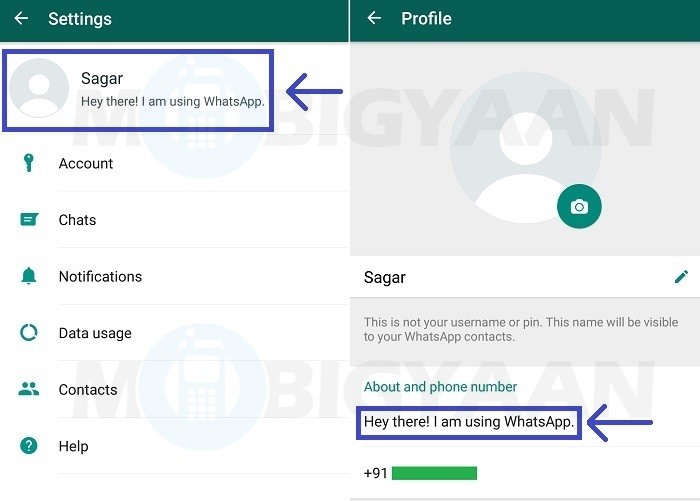This screenshot has width=700, height=501.
Task: Open the Data usage settings entry
Action: [x=174, y=333]
